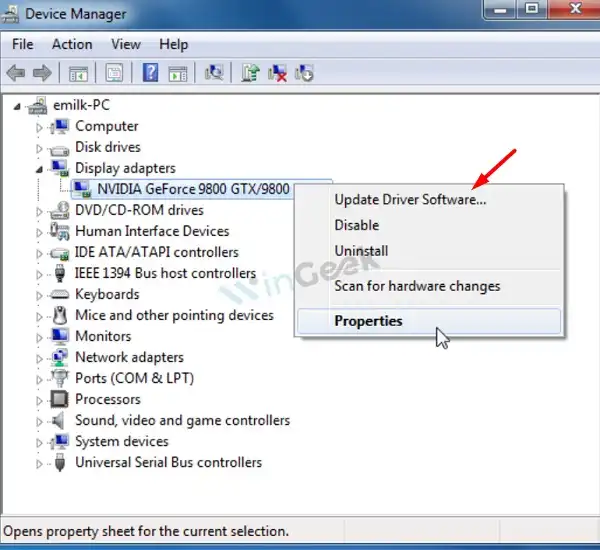Click the Human Interface Devices icon

[60, 231]
